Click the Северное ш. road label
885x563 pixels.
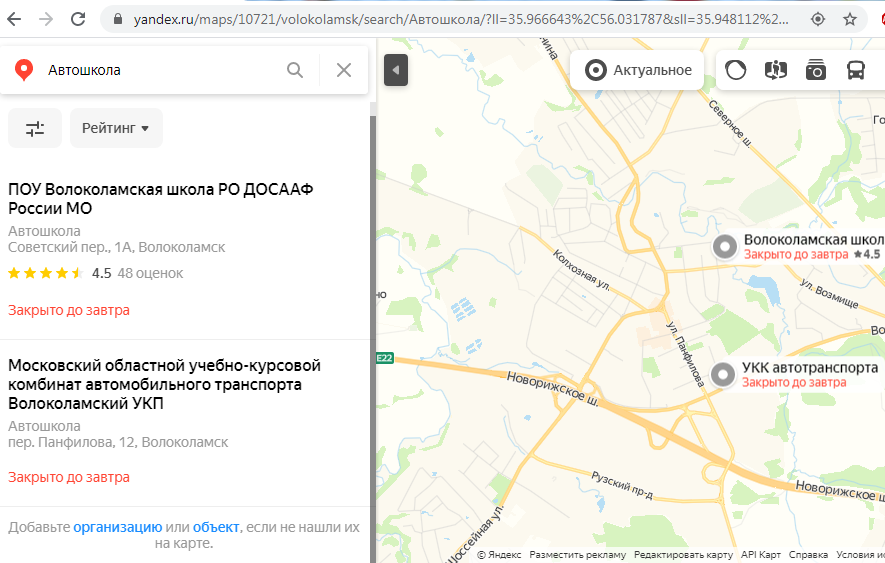pos(730,124)
